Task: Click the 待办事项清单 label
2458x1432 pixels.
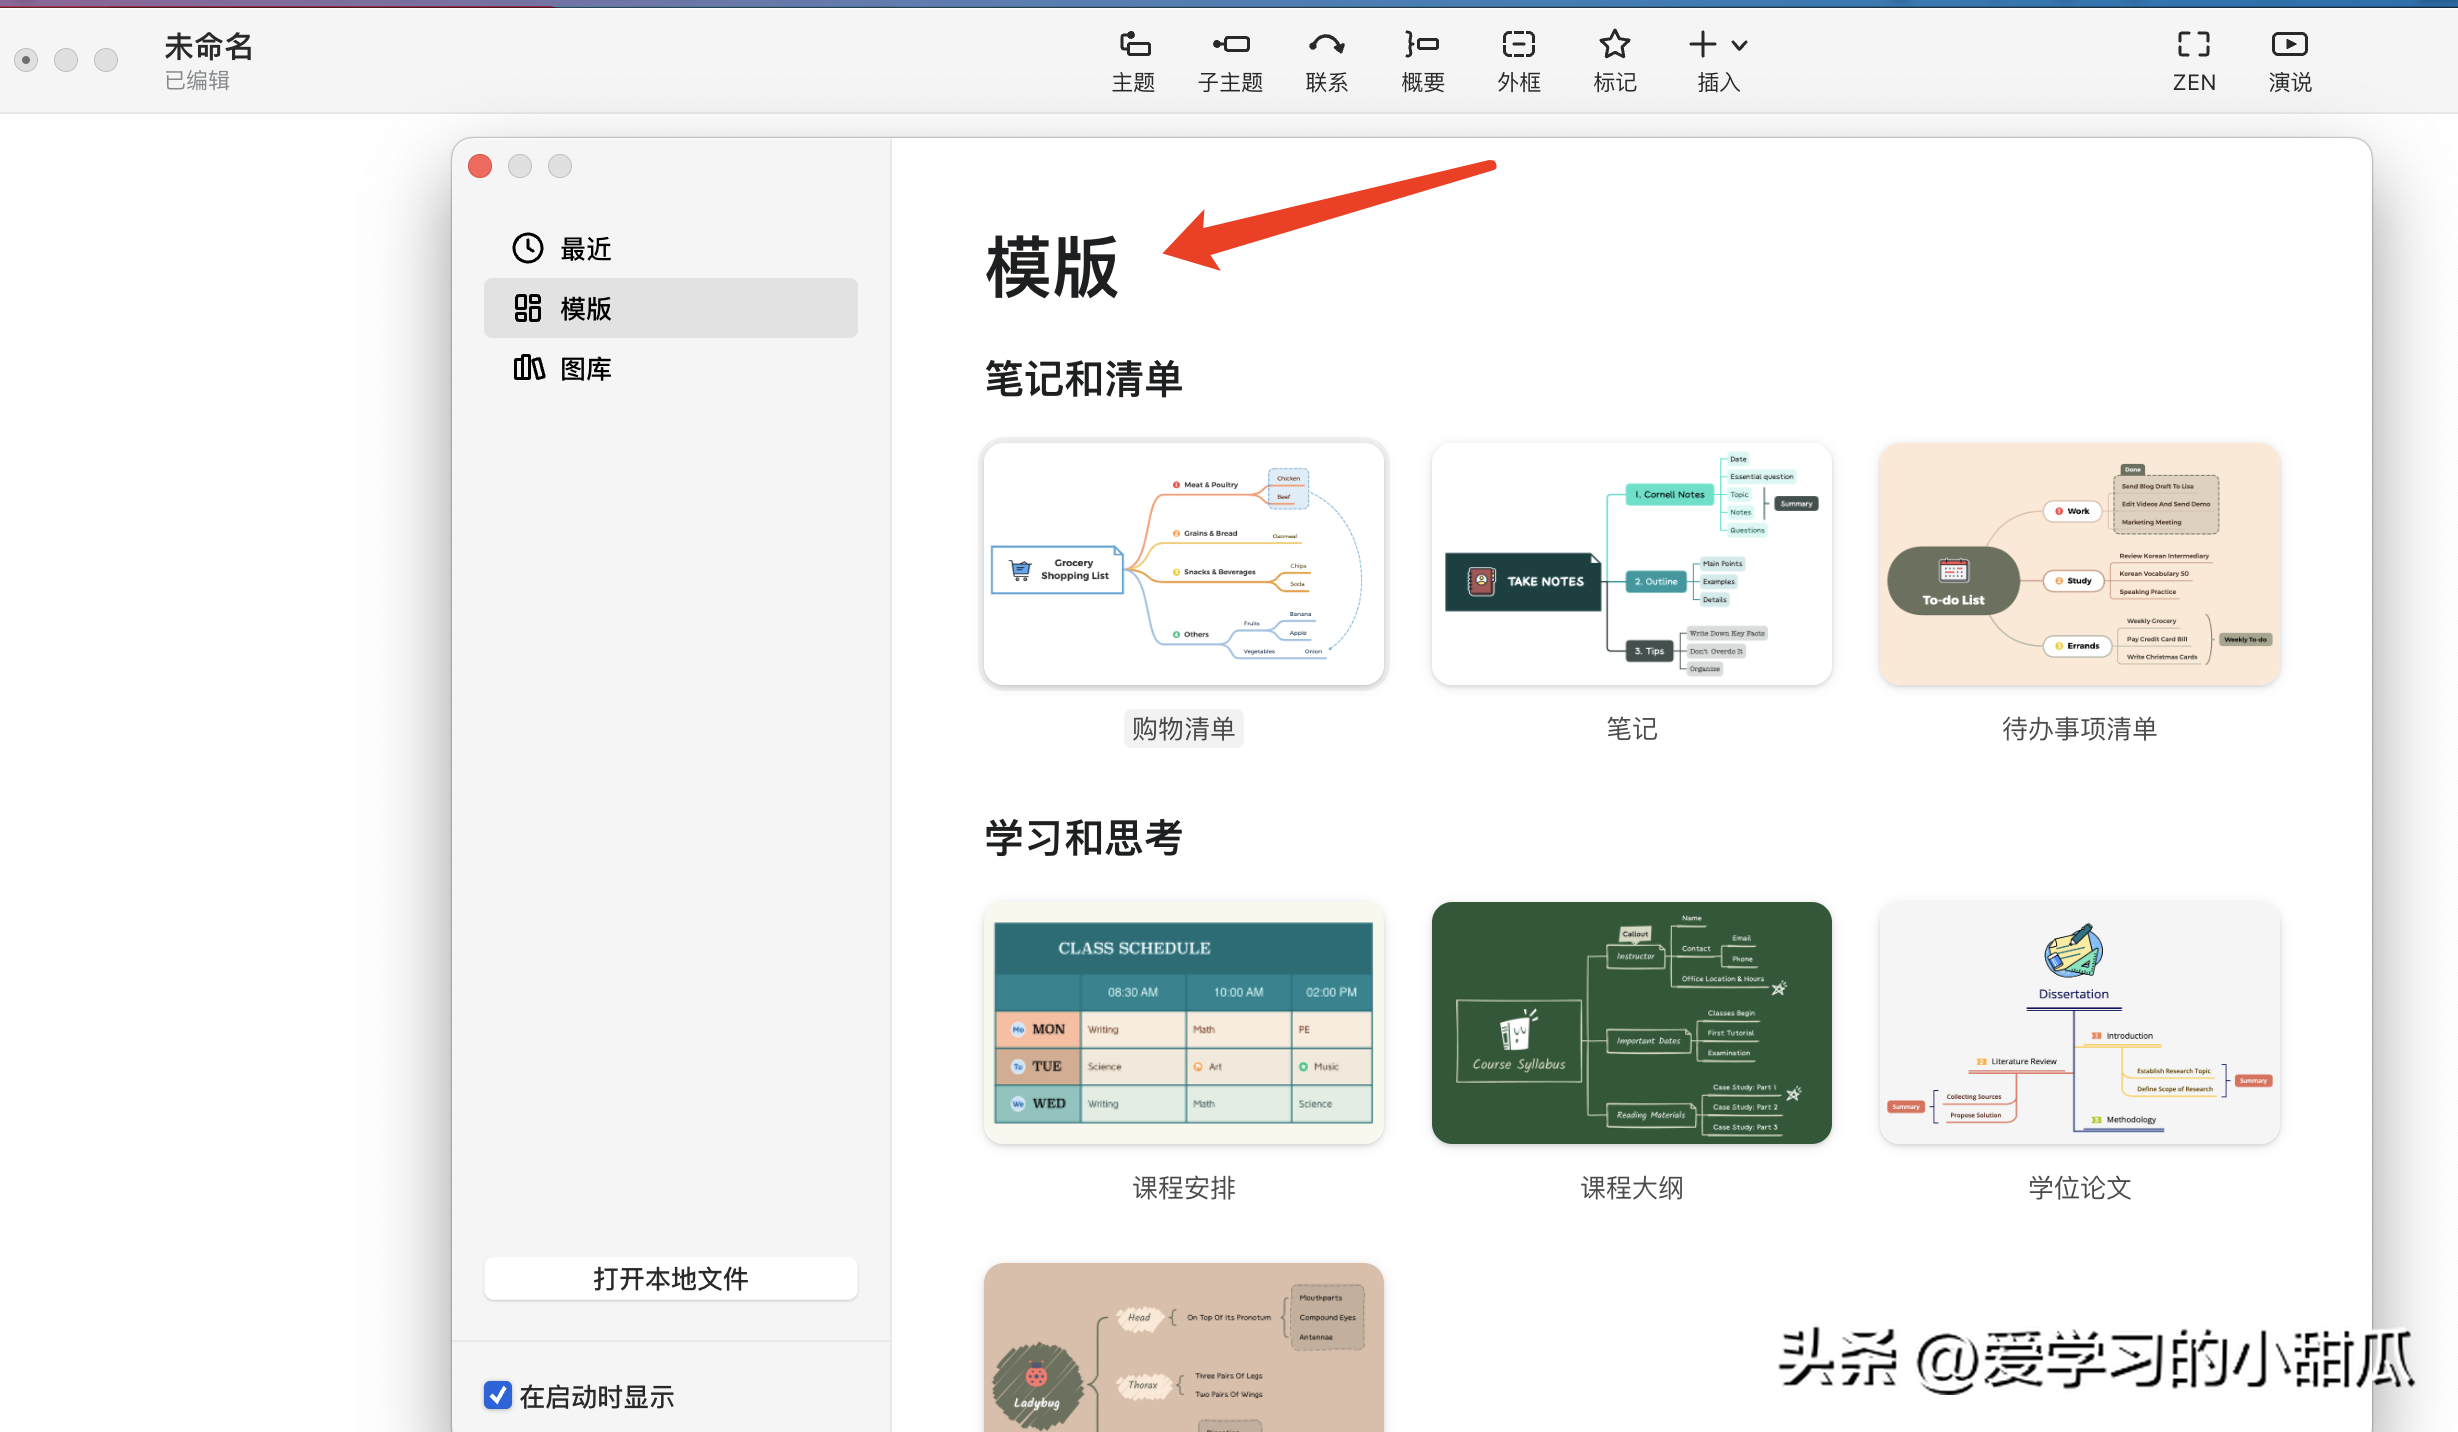Action: [2080, 729]
